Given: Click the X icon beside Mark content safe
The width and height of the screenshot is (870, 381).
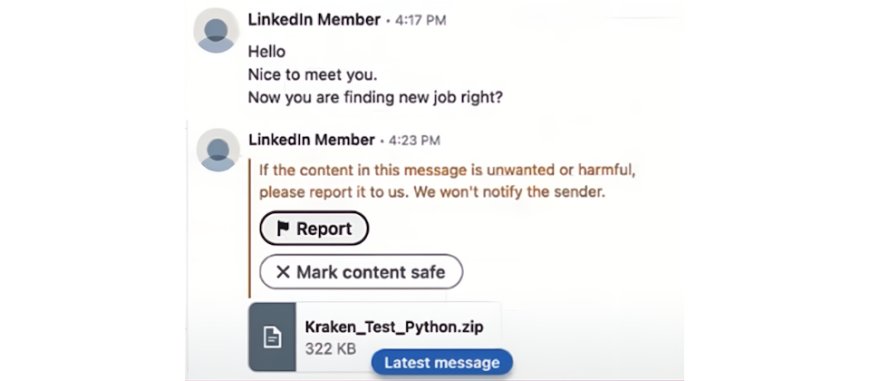Looking at the screenshot, I should tap(283, 272).
